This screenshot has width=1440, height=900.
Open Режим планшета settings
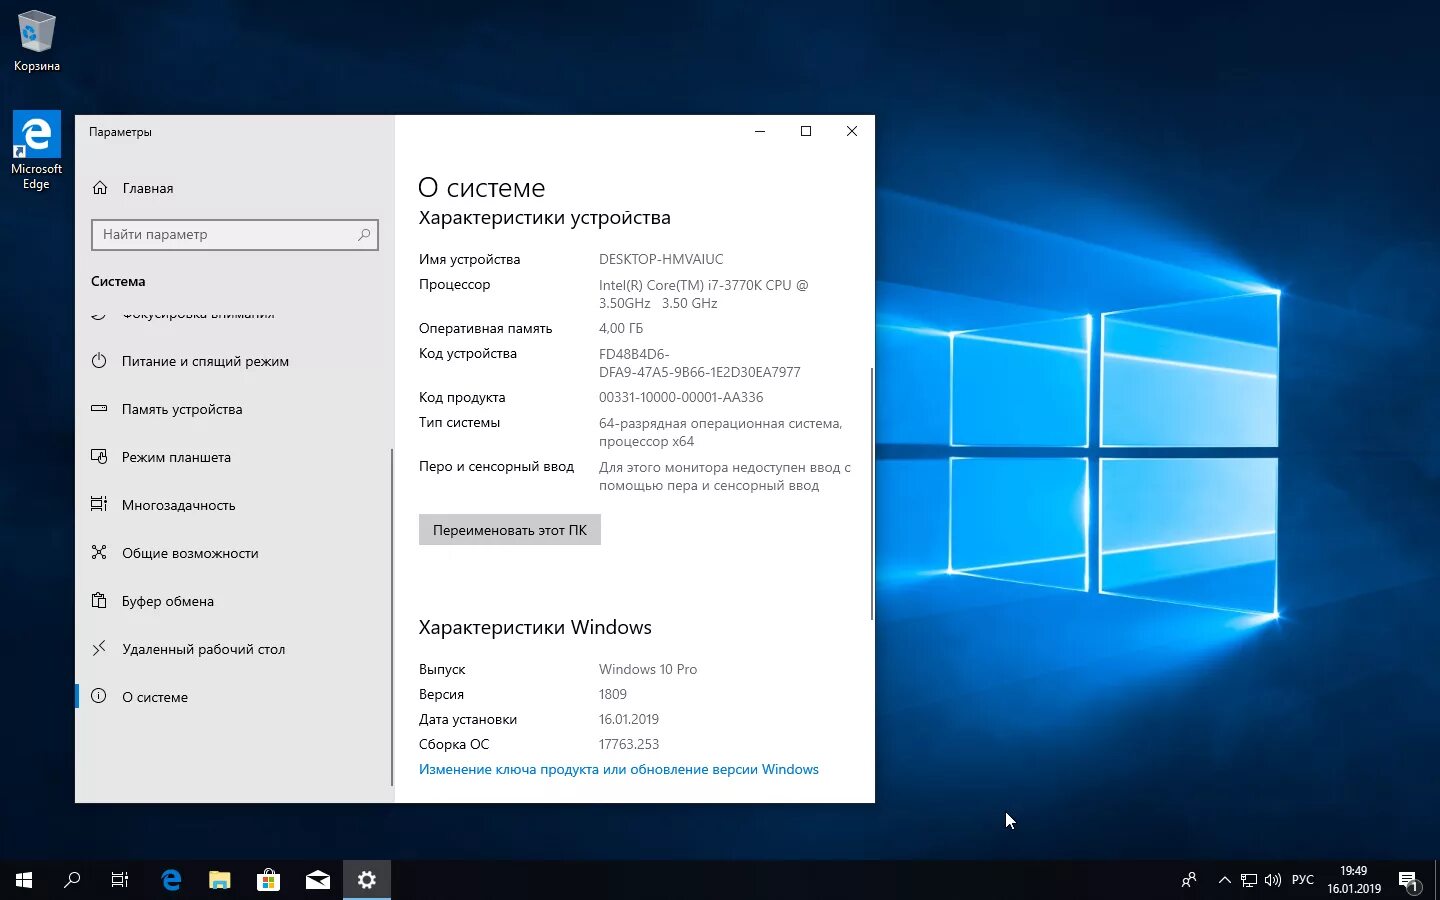coord(233,457)
